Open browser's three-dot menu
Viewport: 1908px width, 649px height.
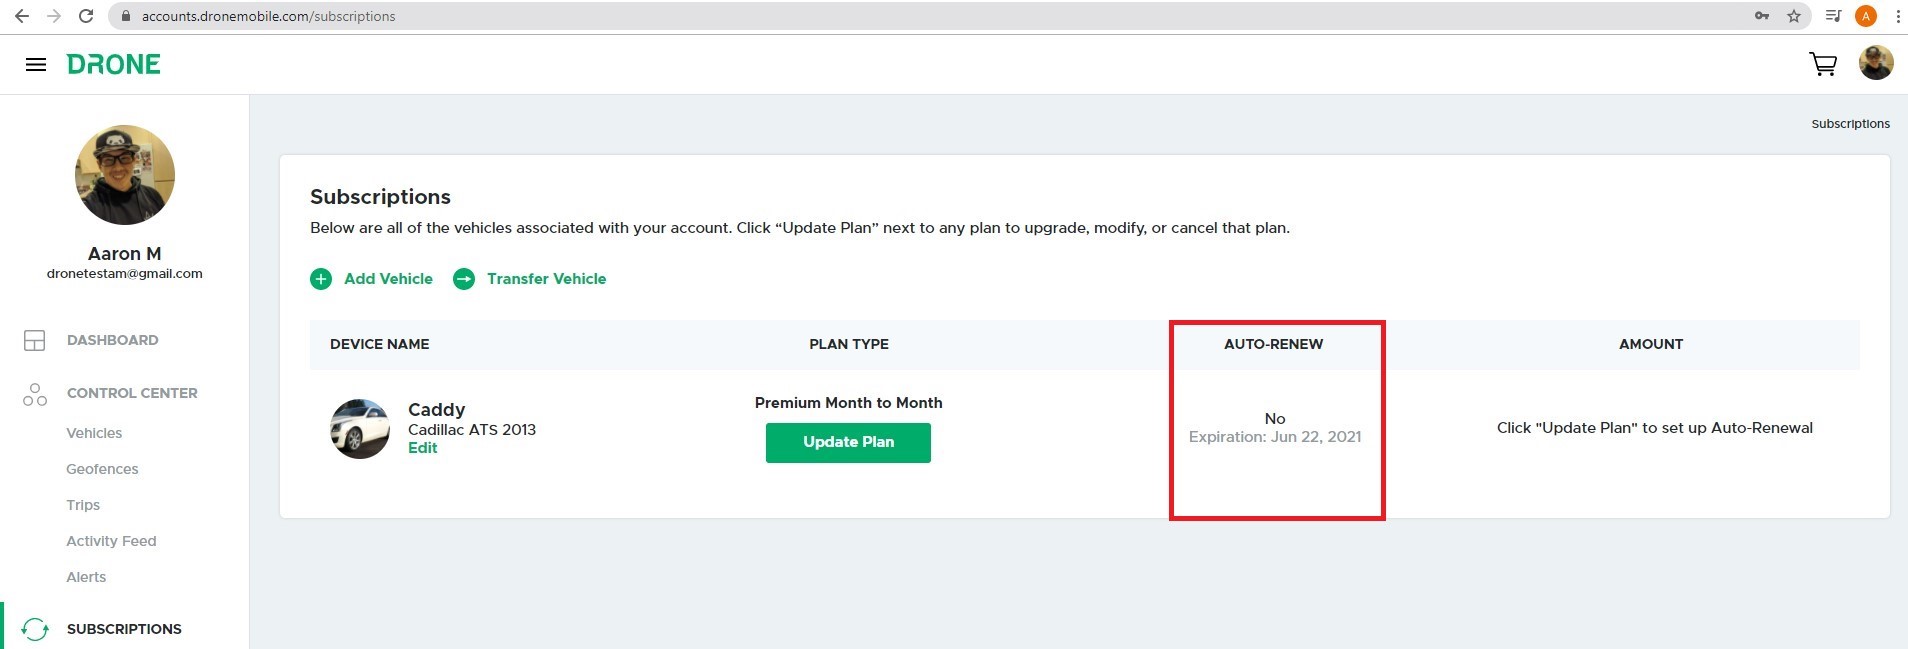coord(1898,16)
